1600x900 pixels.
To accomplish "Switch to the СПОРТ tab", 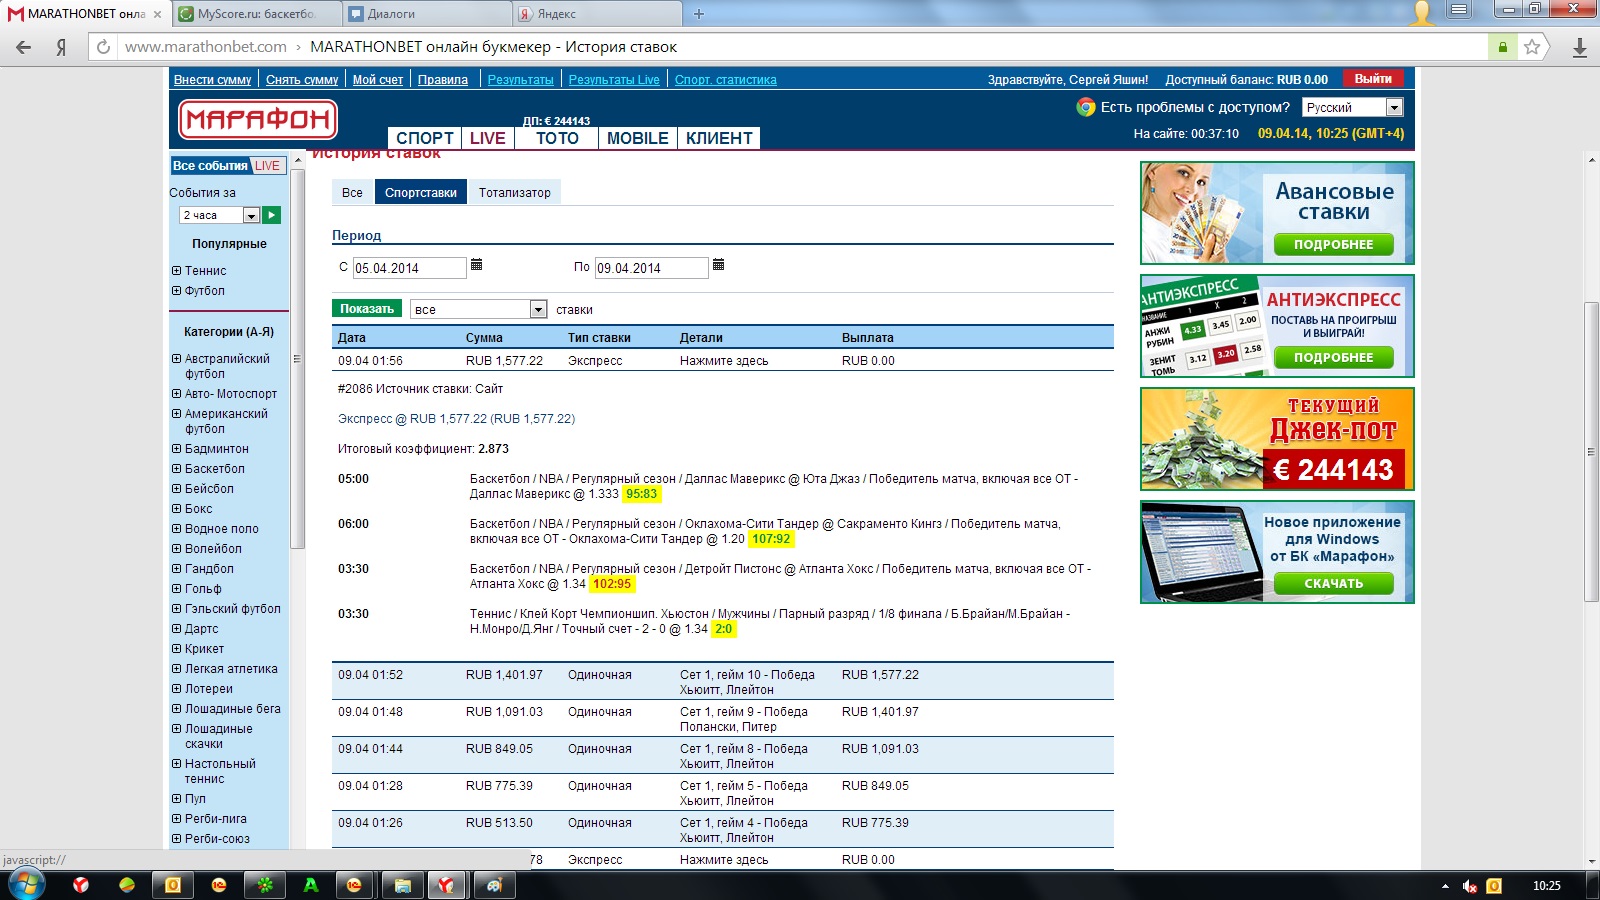I will click(x=425, y=138).
